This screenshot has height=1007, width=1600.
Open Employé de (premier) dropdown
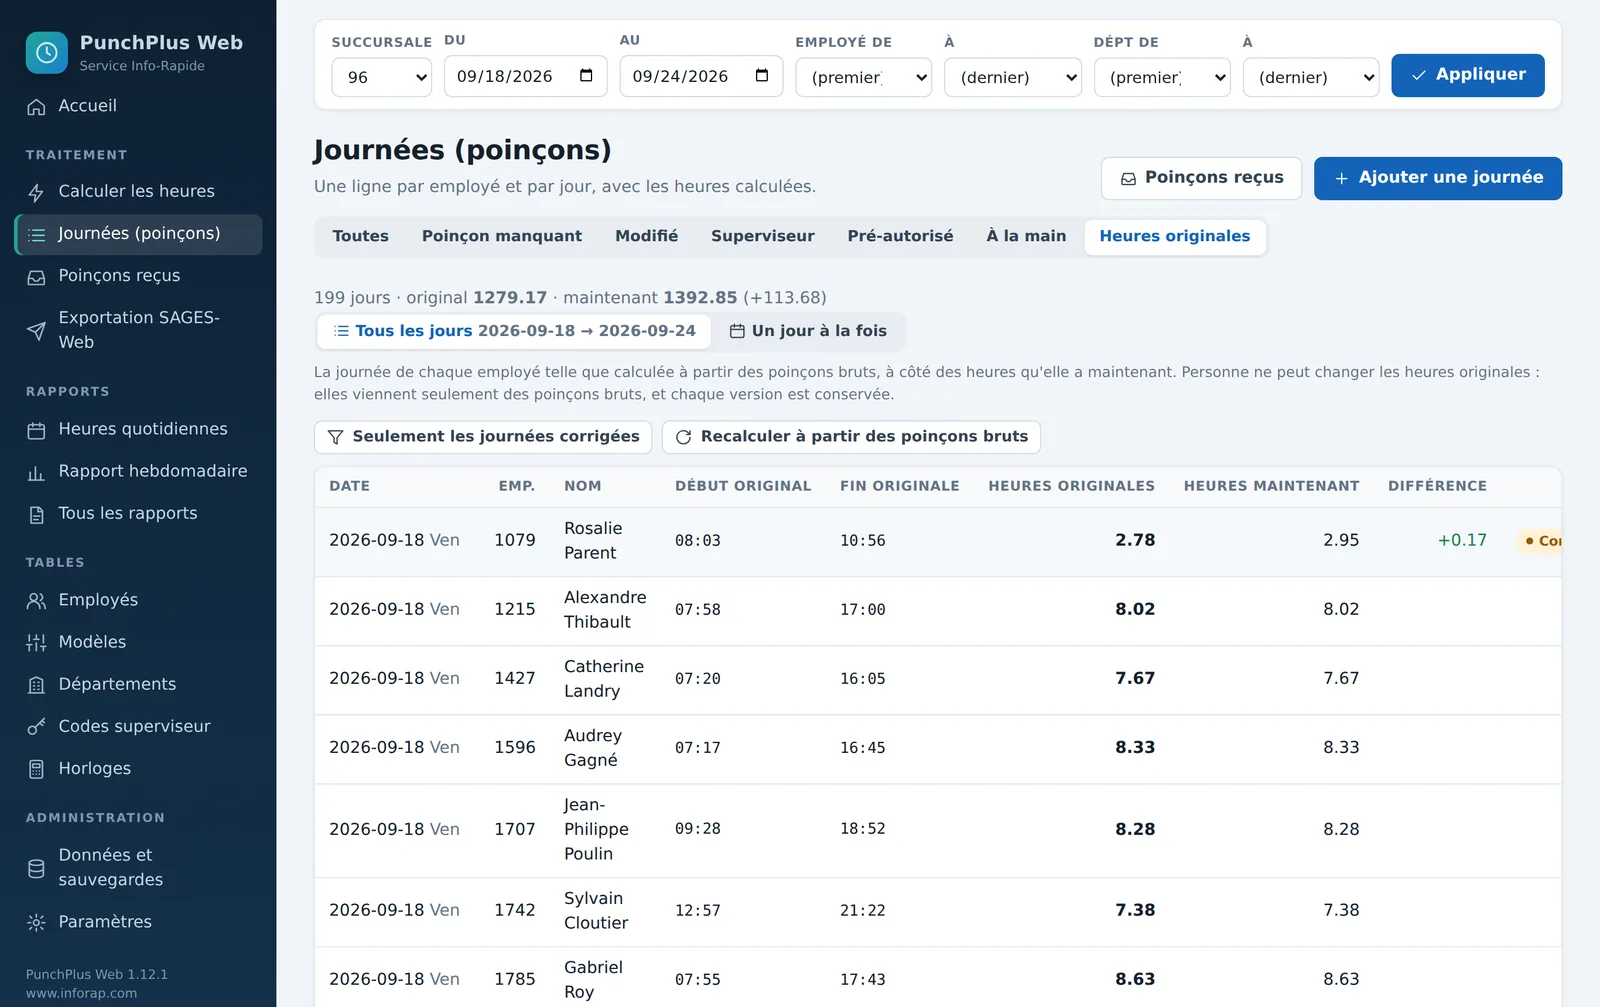tap(863, 77)
